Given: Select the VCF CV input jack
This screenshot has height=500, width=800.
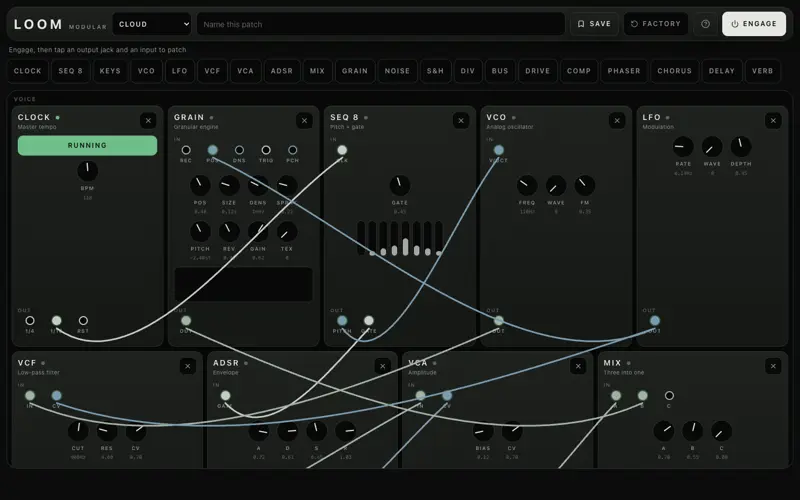Looking at the screenshot, I should 57,395.
